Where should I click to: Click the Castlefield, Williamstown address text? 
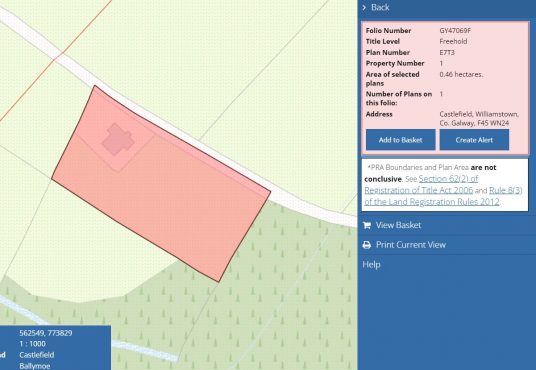coord(479,119)
